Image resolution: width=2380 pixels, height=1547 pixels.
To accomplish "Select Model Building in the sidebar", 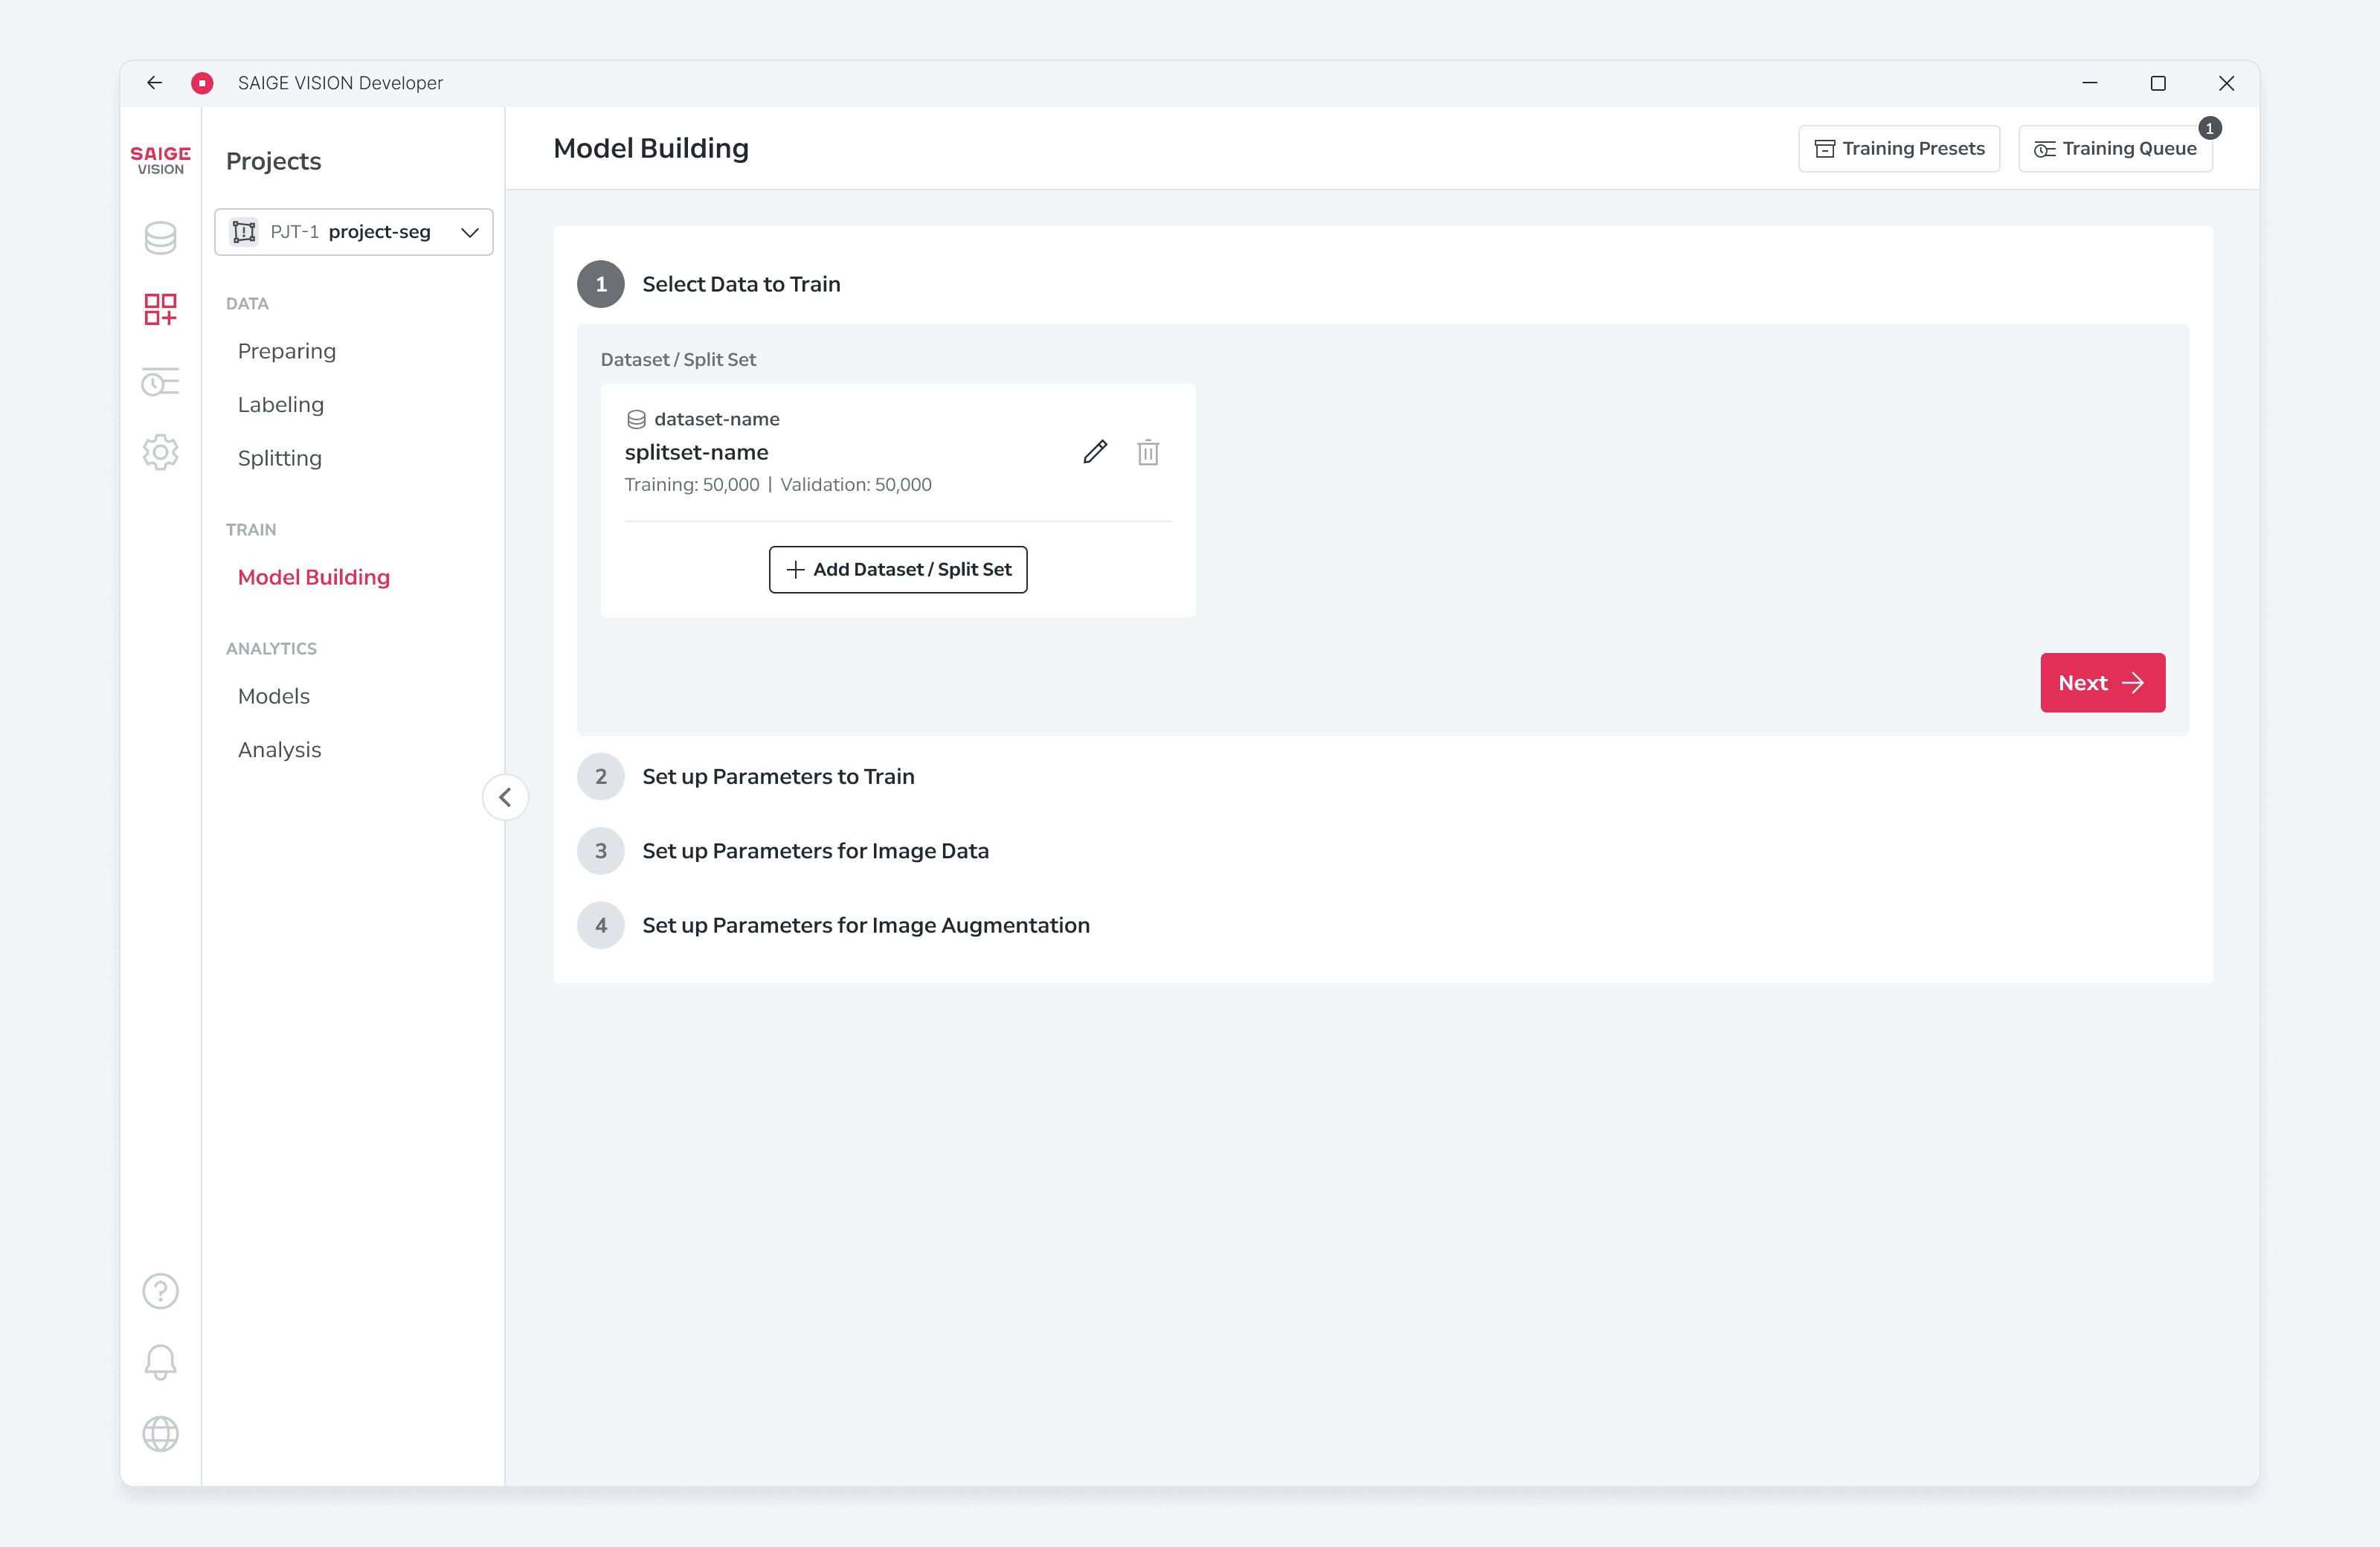I will [x=313, y=577].
